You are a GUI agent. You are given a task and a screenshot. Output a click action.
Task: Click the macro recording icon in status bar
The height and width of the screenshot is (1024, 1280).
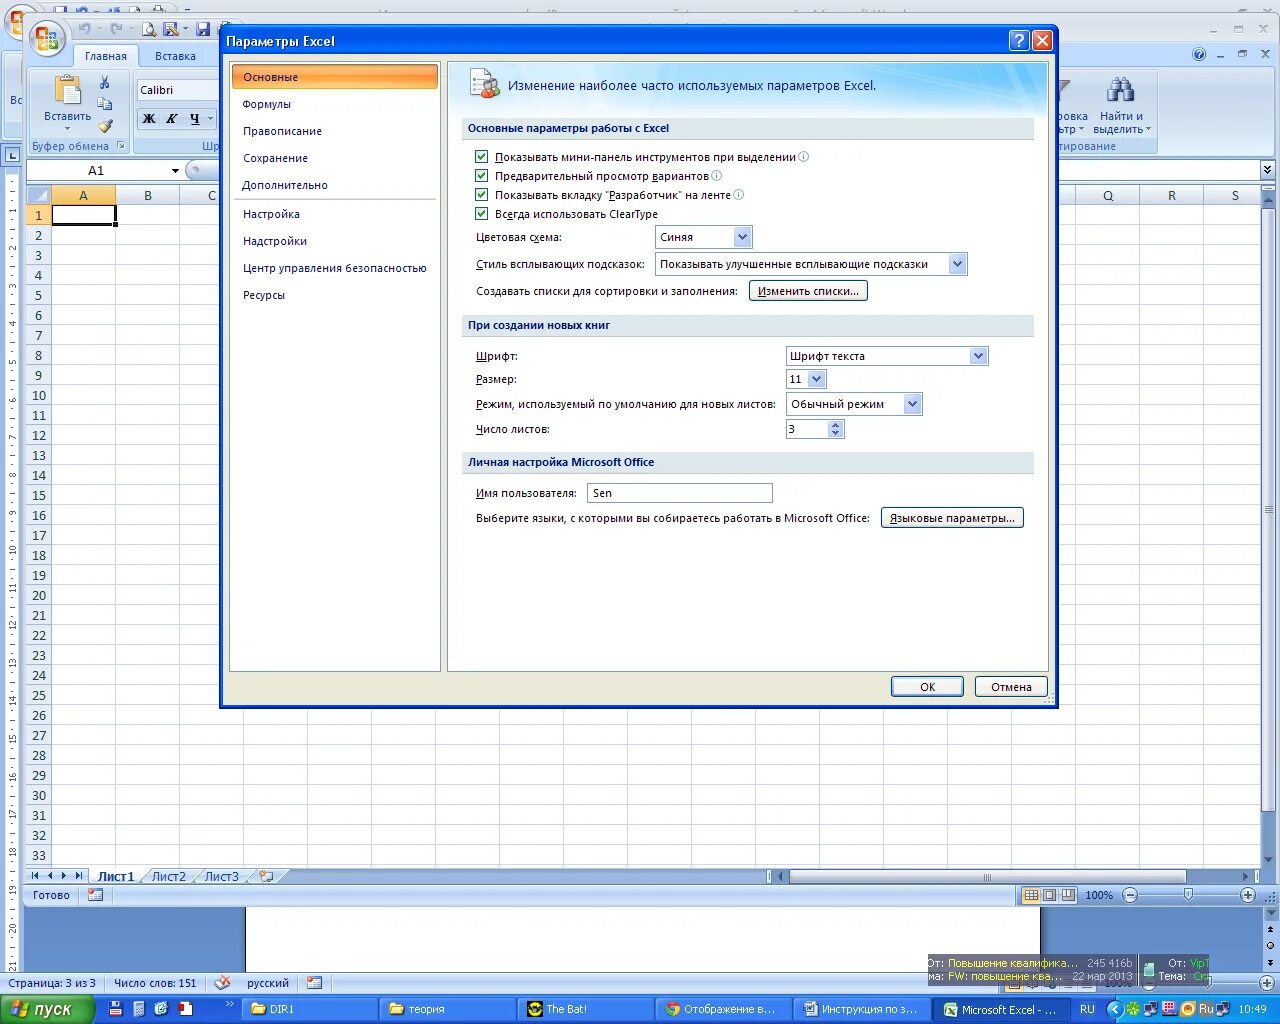click(96, 895)
